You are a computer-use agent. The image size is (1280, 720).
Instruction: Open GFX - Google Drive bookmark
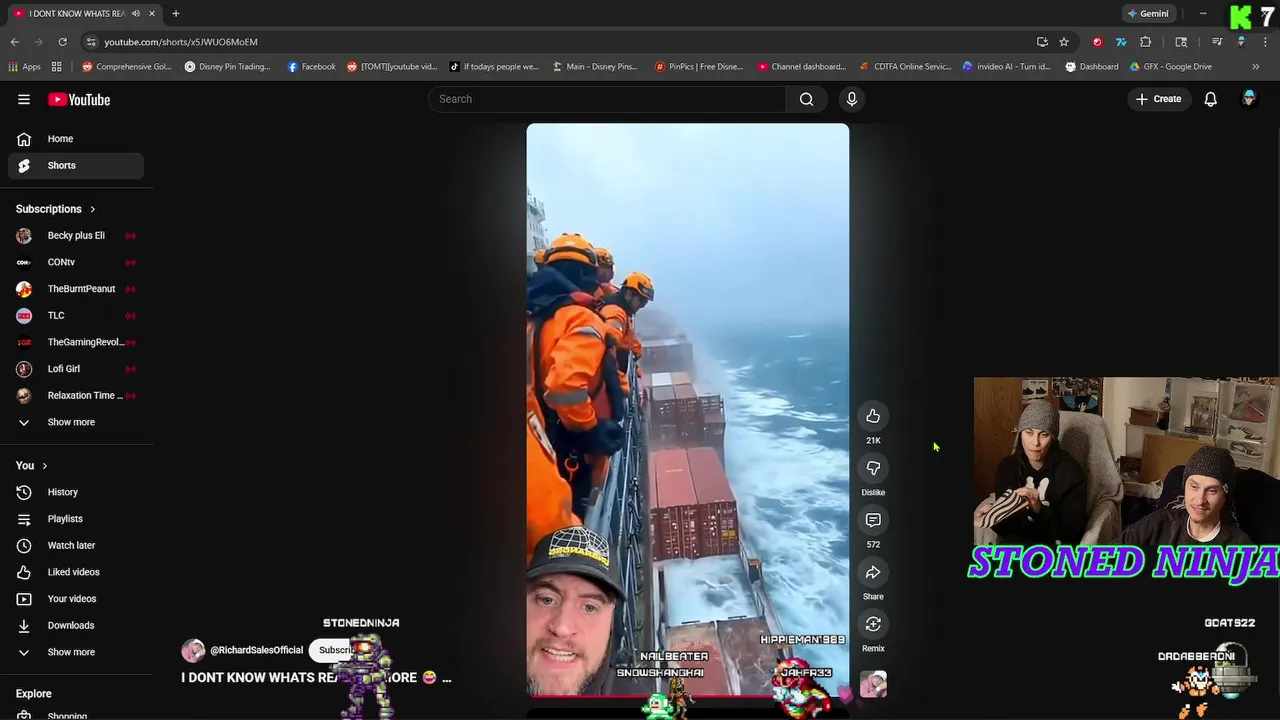tap(1171, 67)
